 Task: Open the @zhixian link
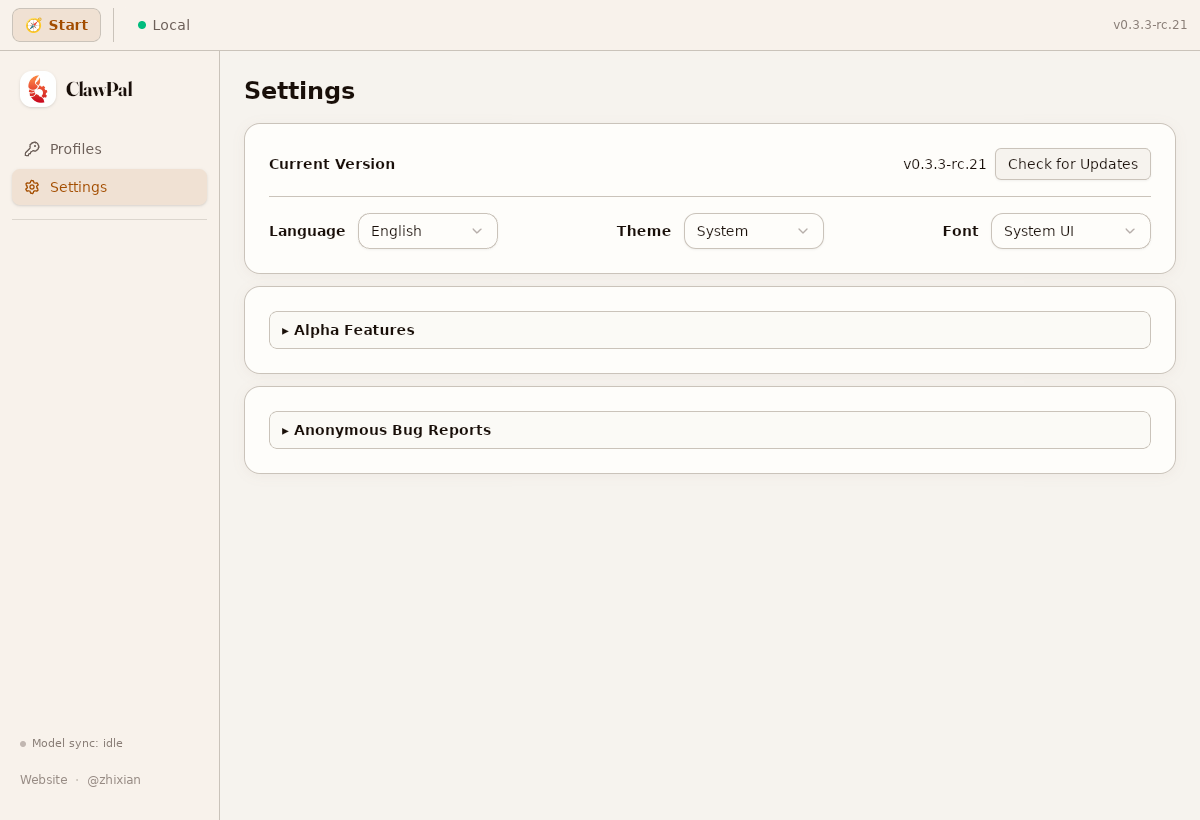114,780
